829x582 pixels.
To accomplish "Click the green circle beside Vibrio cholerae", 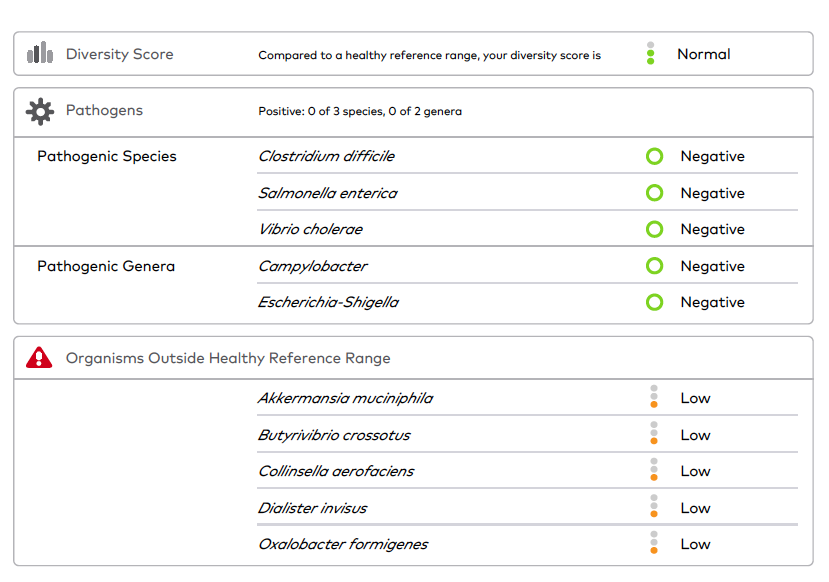I will pos(655,229).
